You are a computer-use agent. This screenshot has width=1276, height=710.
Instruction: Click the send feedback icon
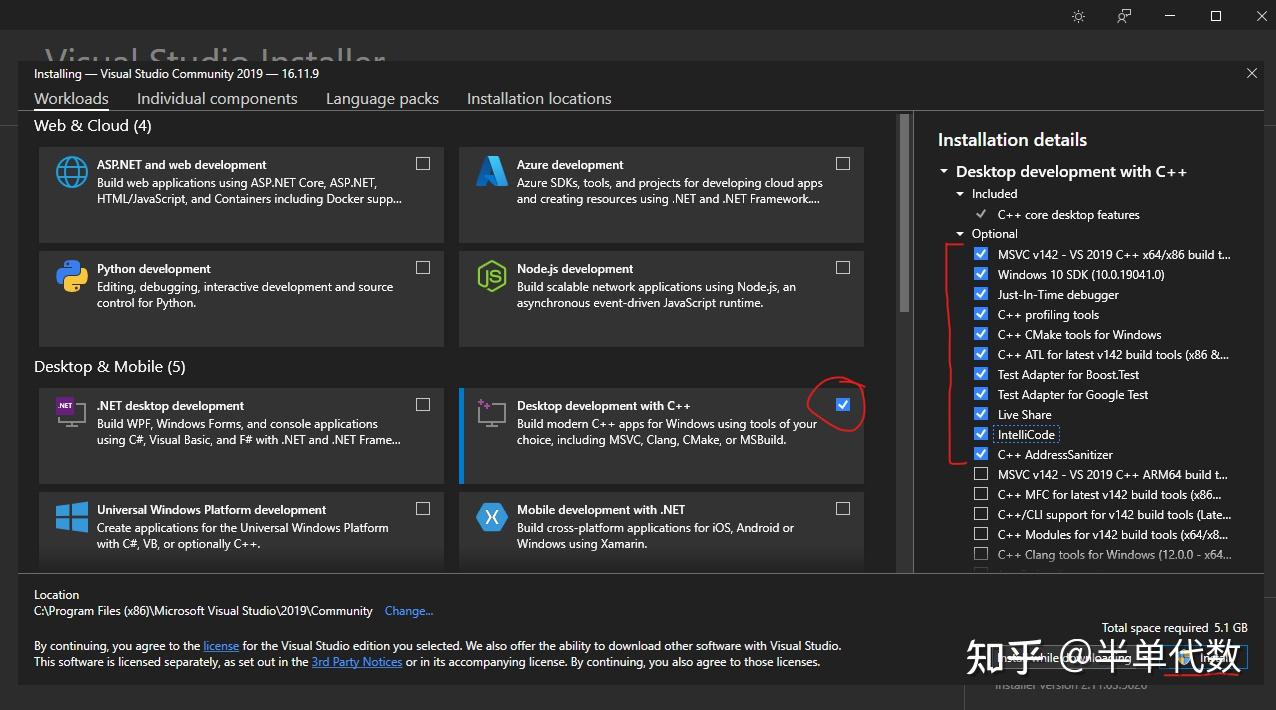tap(1123, 16)
